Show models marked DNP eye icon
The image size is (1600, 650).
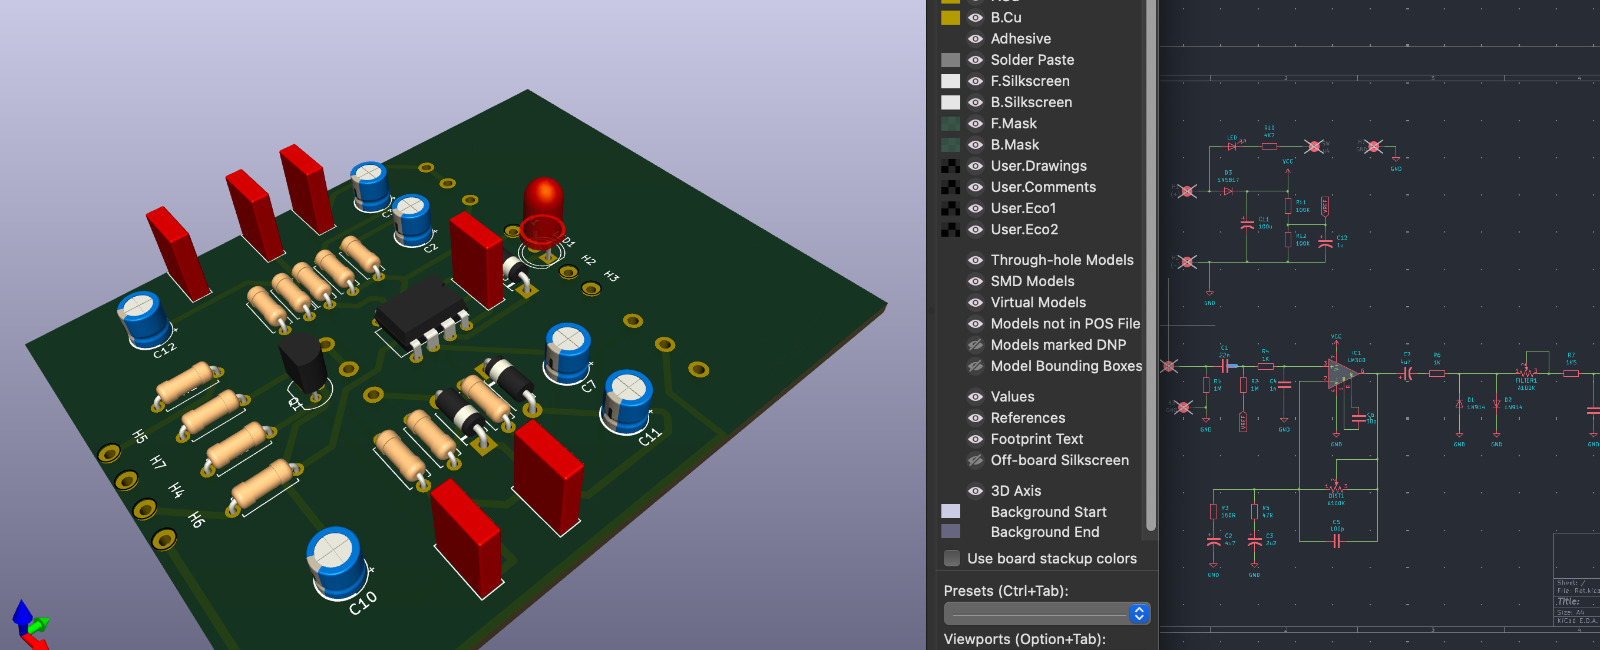click(975, 345)
